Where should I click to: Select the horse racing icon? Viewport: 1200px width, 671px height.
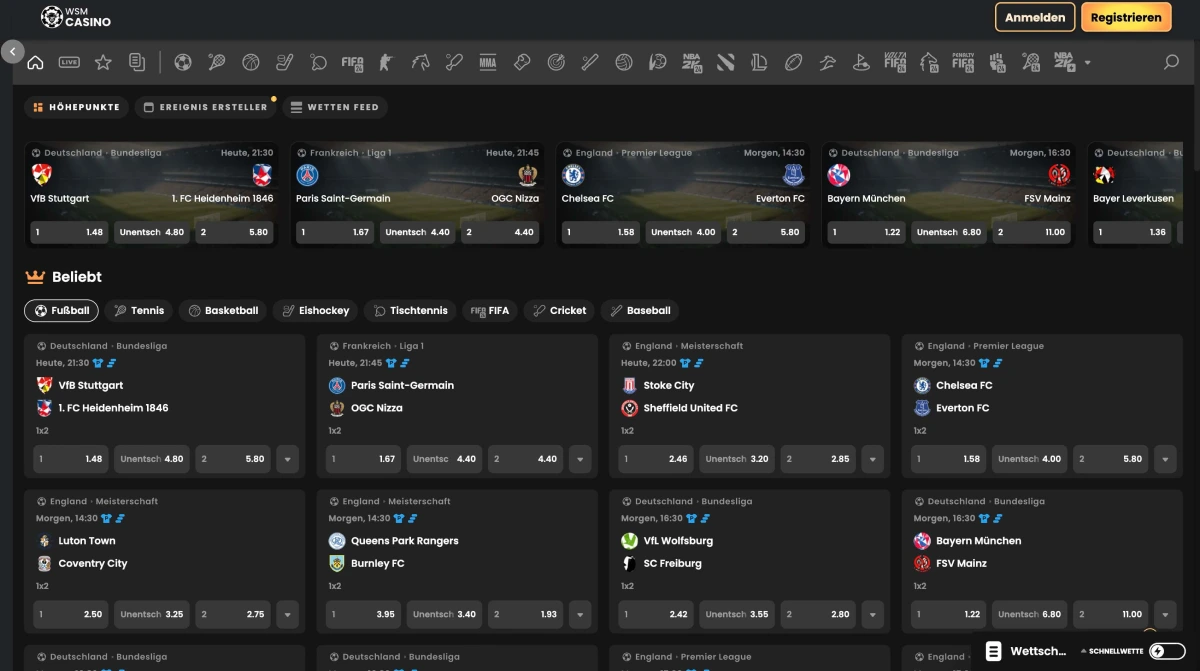(x=420, y=62)
